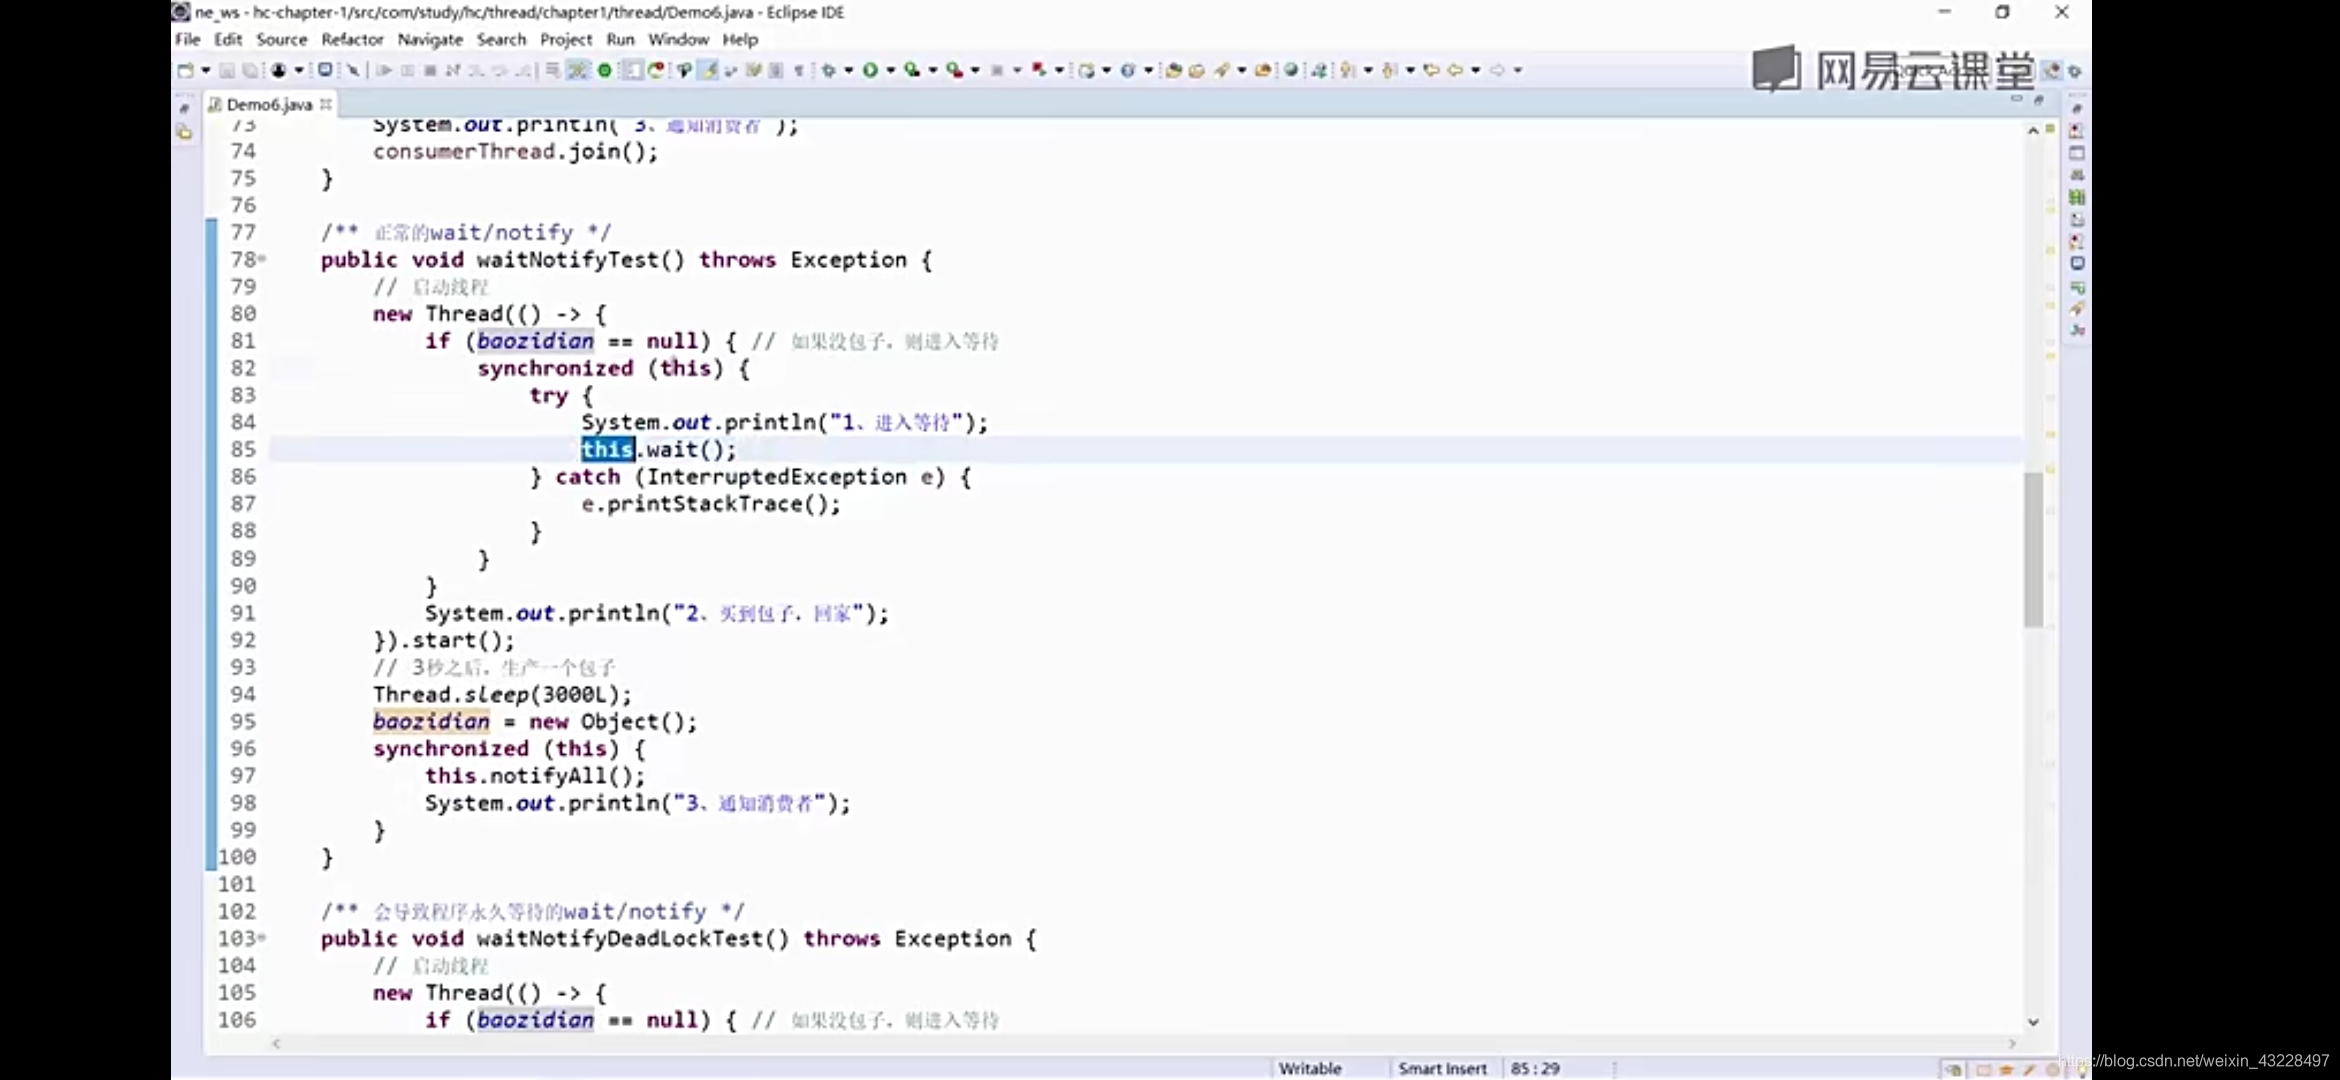The height and width of the screenshot is (1080, 2340).
Task: Open the Refactor menu
Action: (x=352, y=39)
